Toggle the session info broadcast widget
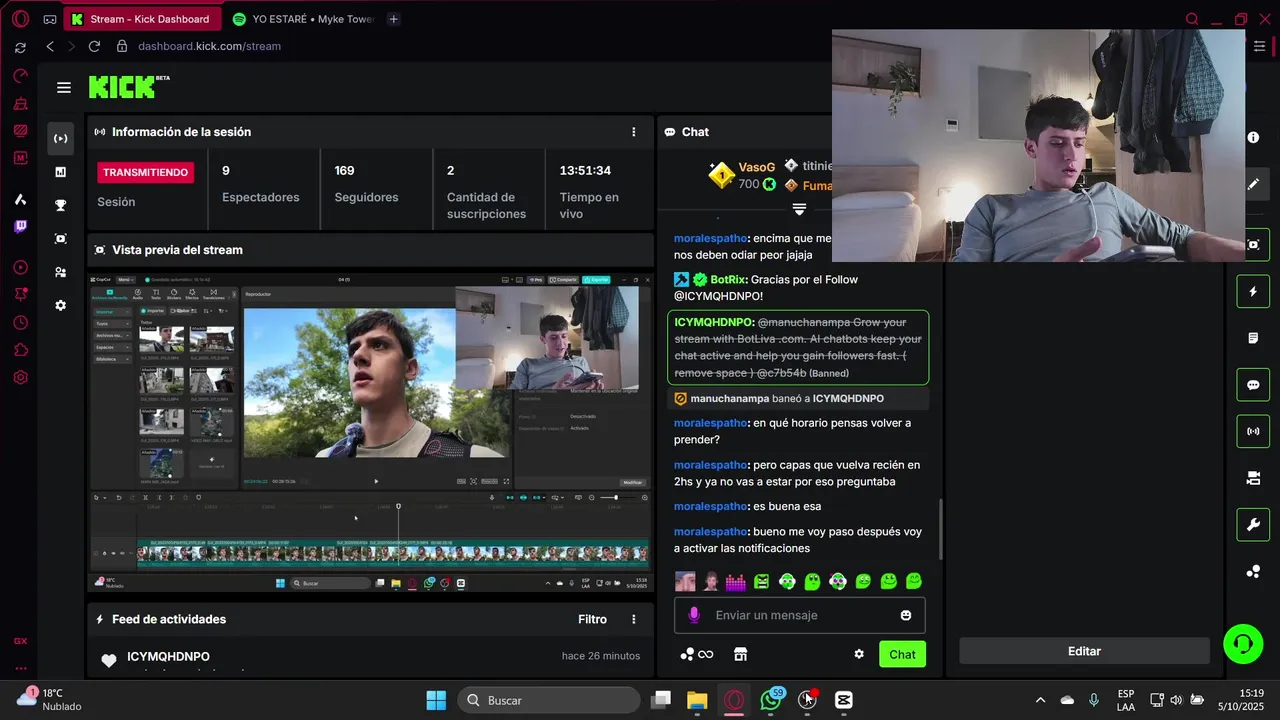The height and width of the screenshot is (720, 1280). 1253,431
